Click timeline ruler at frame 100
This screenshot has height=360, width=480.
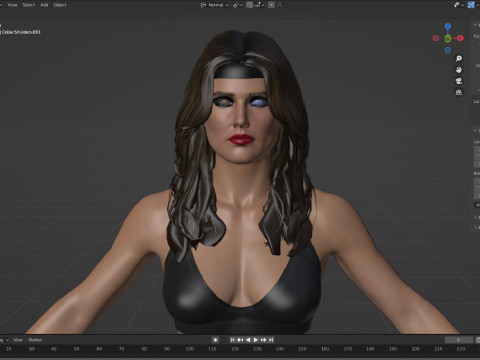189,349
